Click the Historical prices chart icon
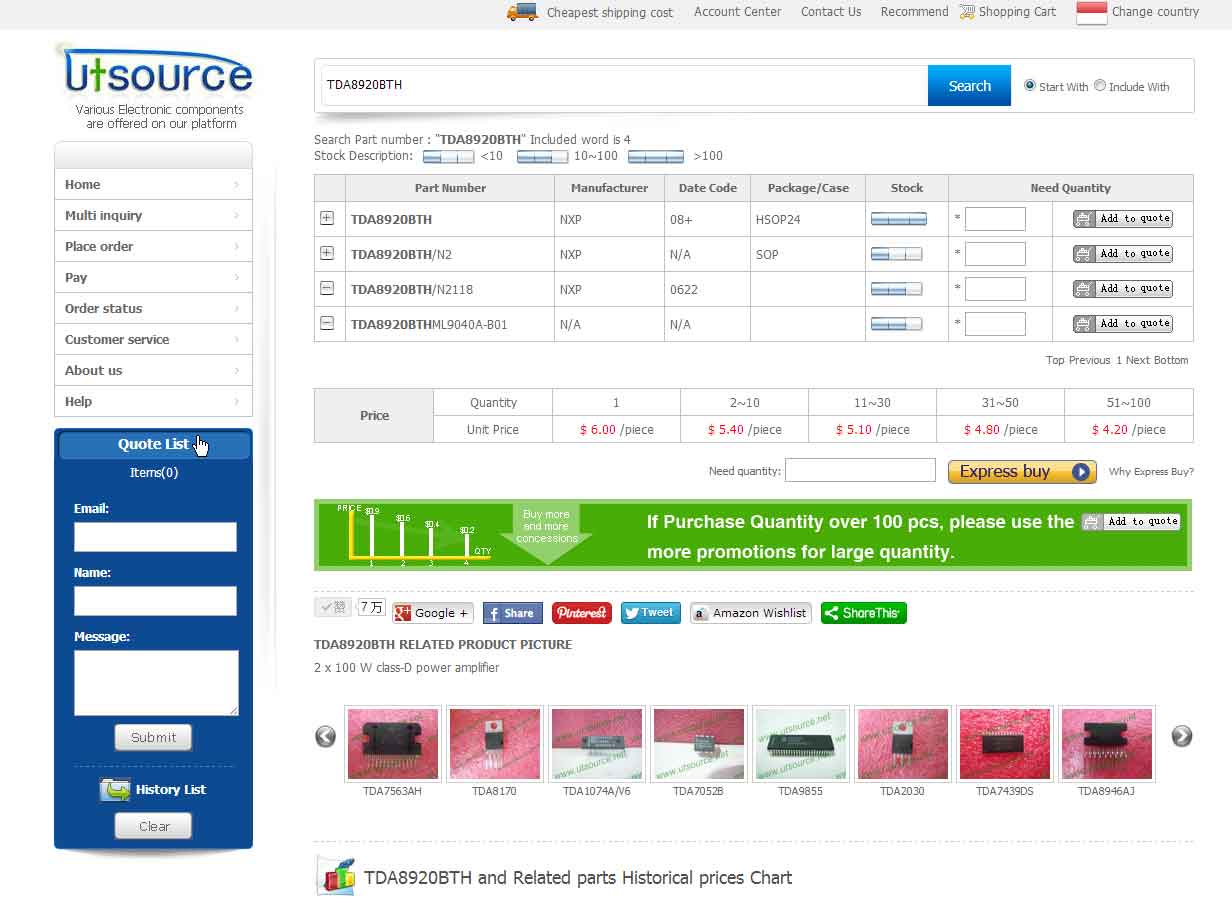 [x=336, y=876]
